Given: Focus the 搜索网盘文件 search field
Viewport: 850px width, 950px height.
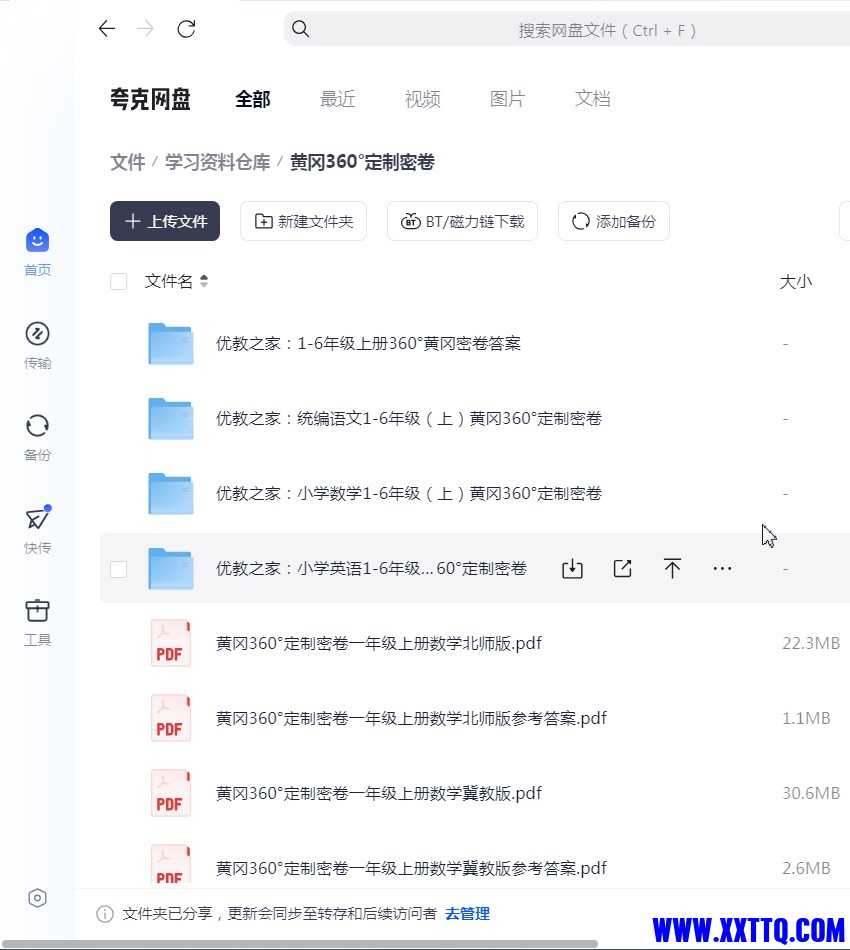Looking at the screenshot, I should coord(566,29).
